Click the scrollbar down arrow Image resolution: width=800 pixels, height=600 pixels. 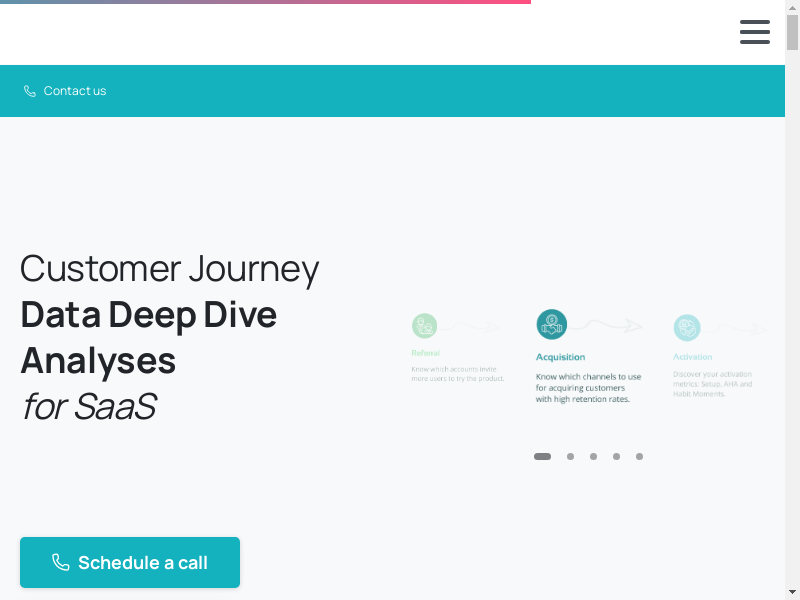pyautogui.click(x=792, y=591)
